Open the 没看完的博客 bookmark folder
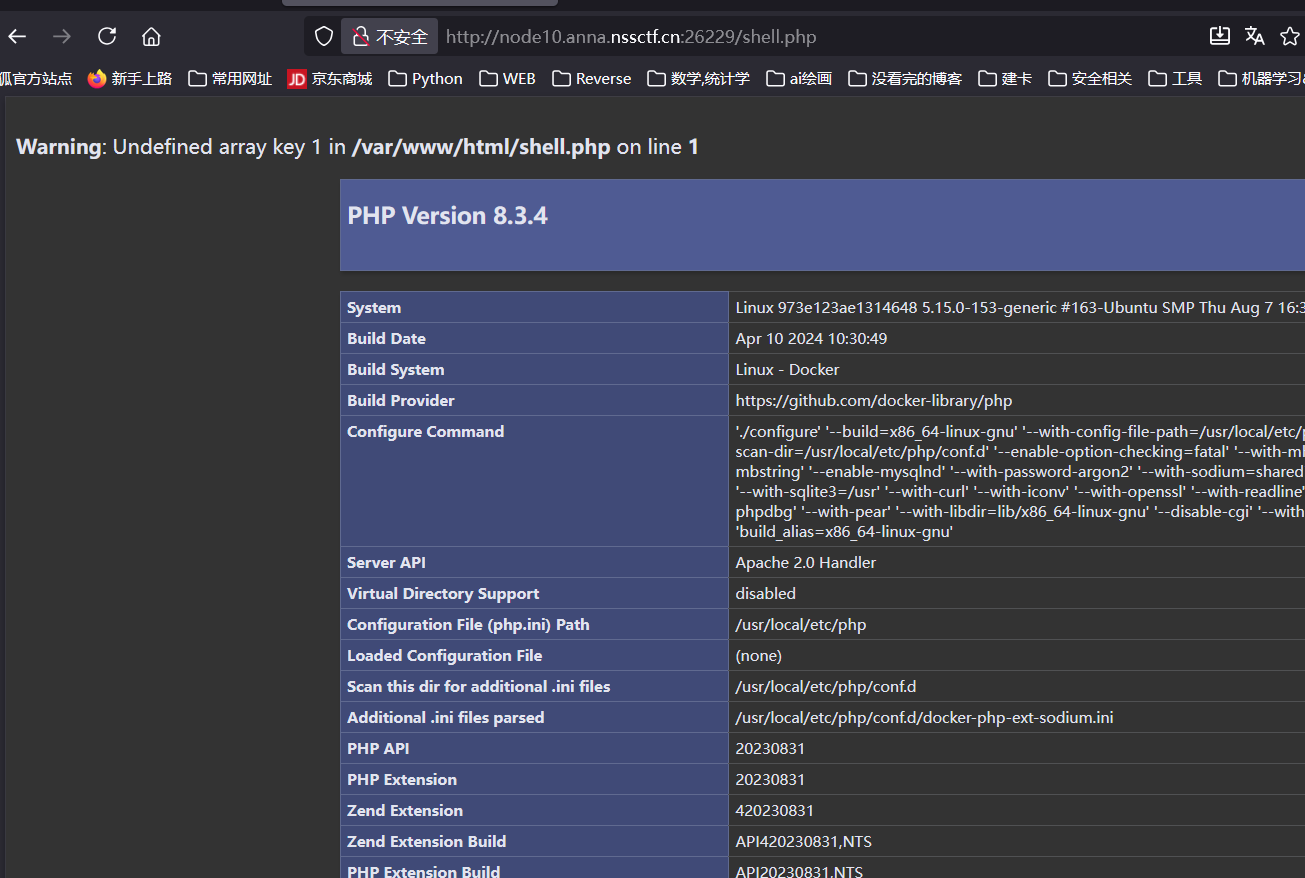 point(905,78)
